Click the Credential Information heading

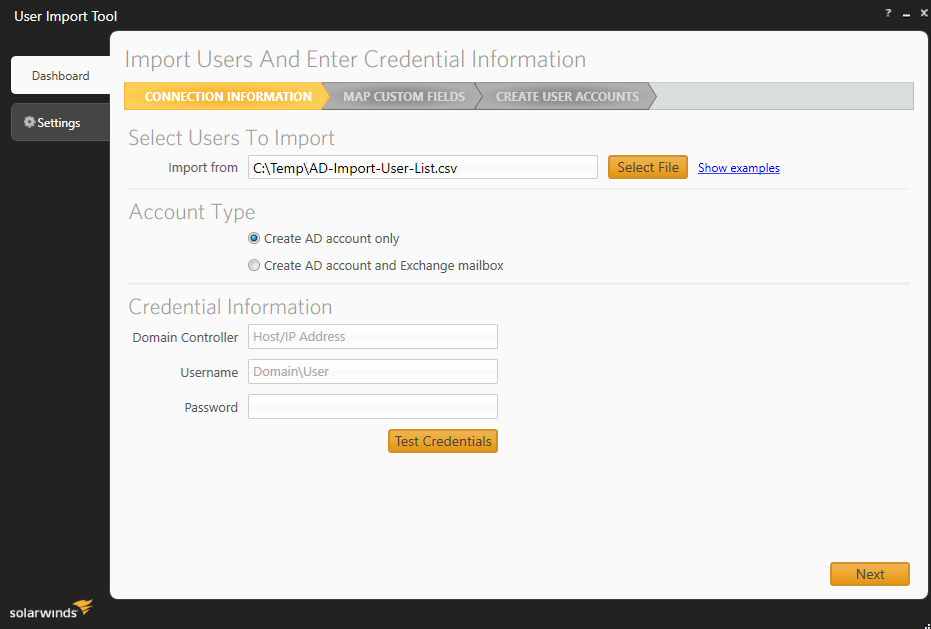coord(230,307)
